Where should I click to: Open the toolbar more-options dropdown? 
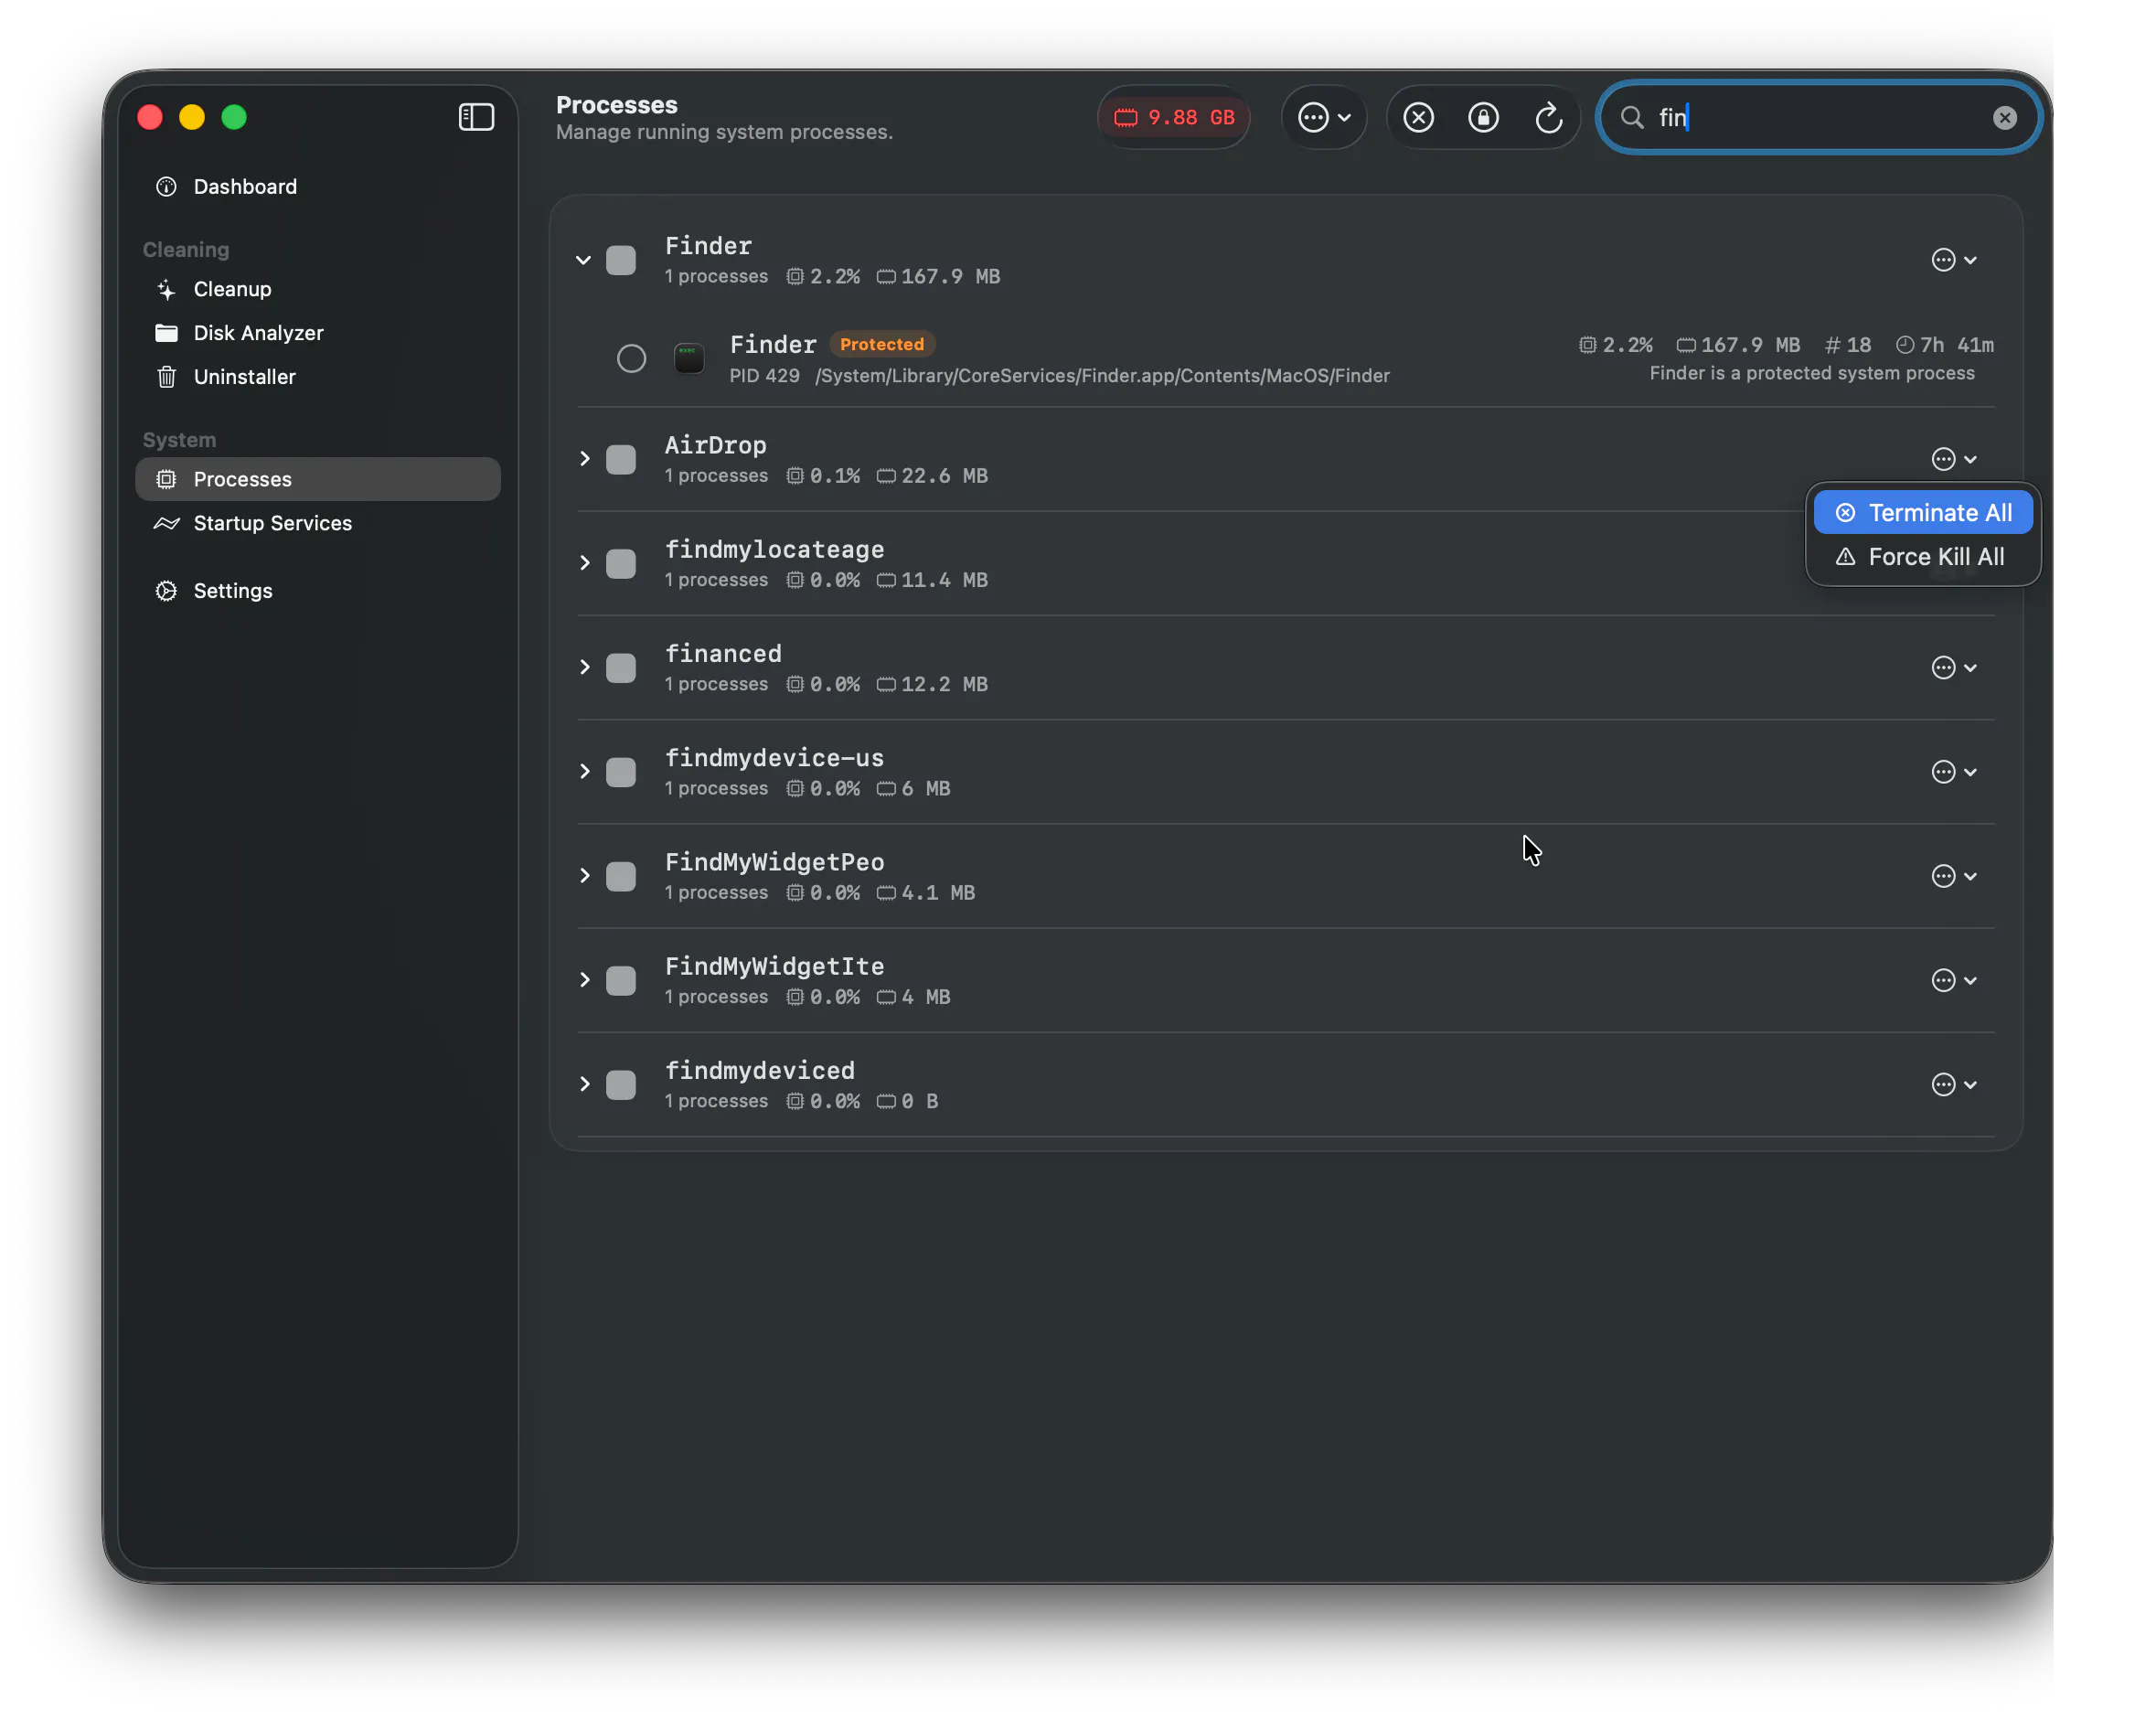coord(1324,118)
